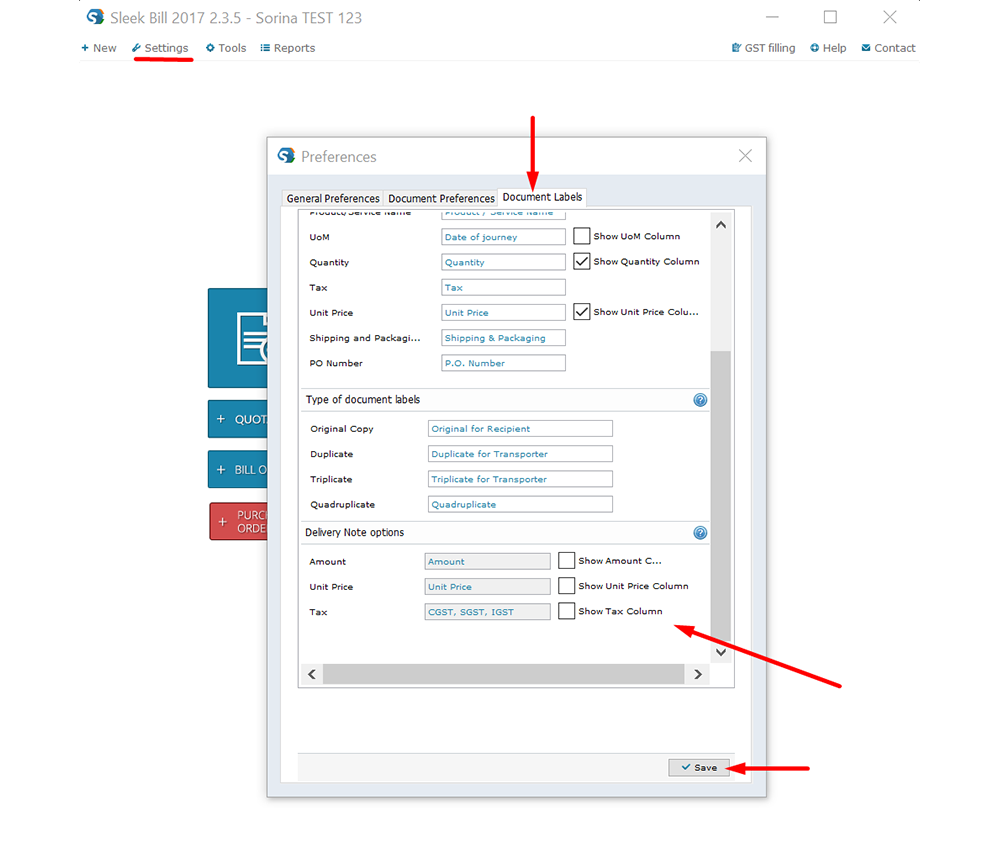Close the Preferences dialog
Screen dimensions: 1000x855
[745, 156]
